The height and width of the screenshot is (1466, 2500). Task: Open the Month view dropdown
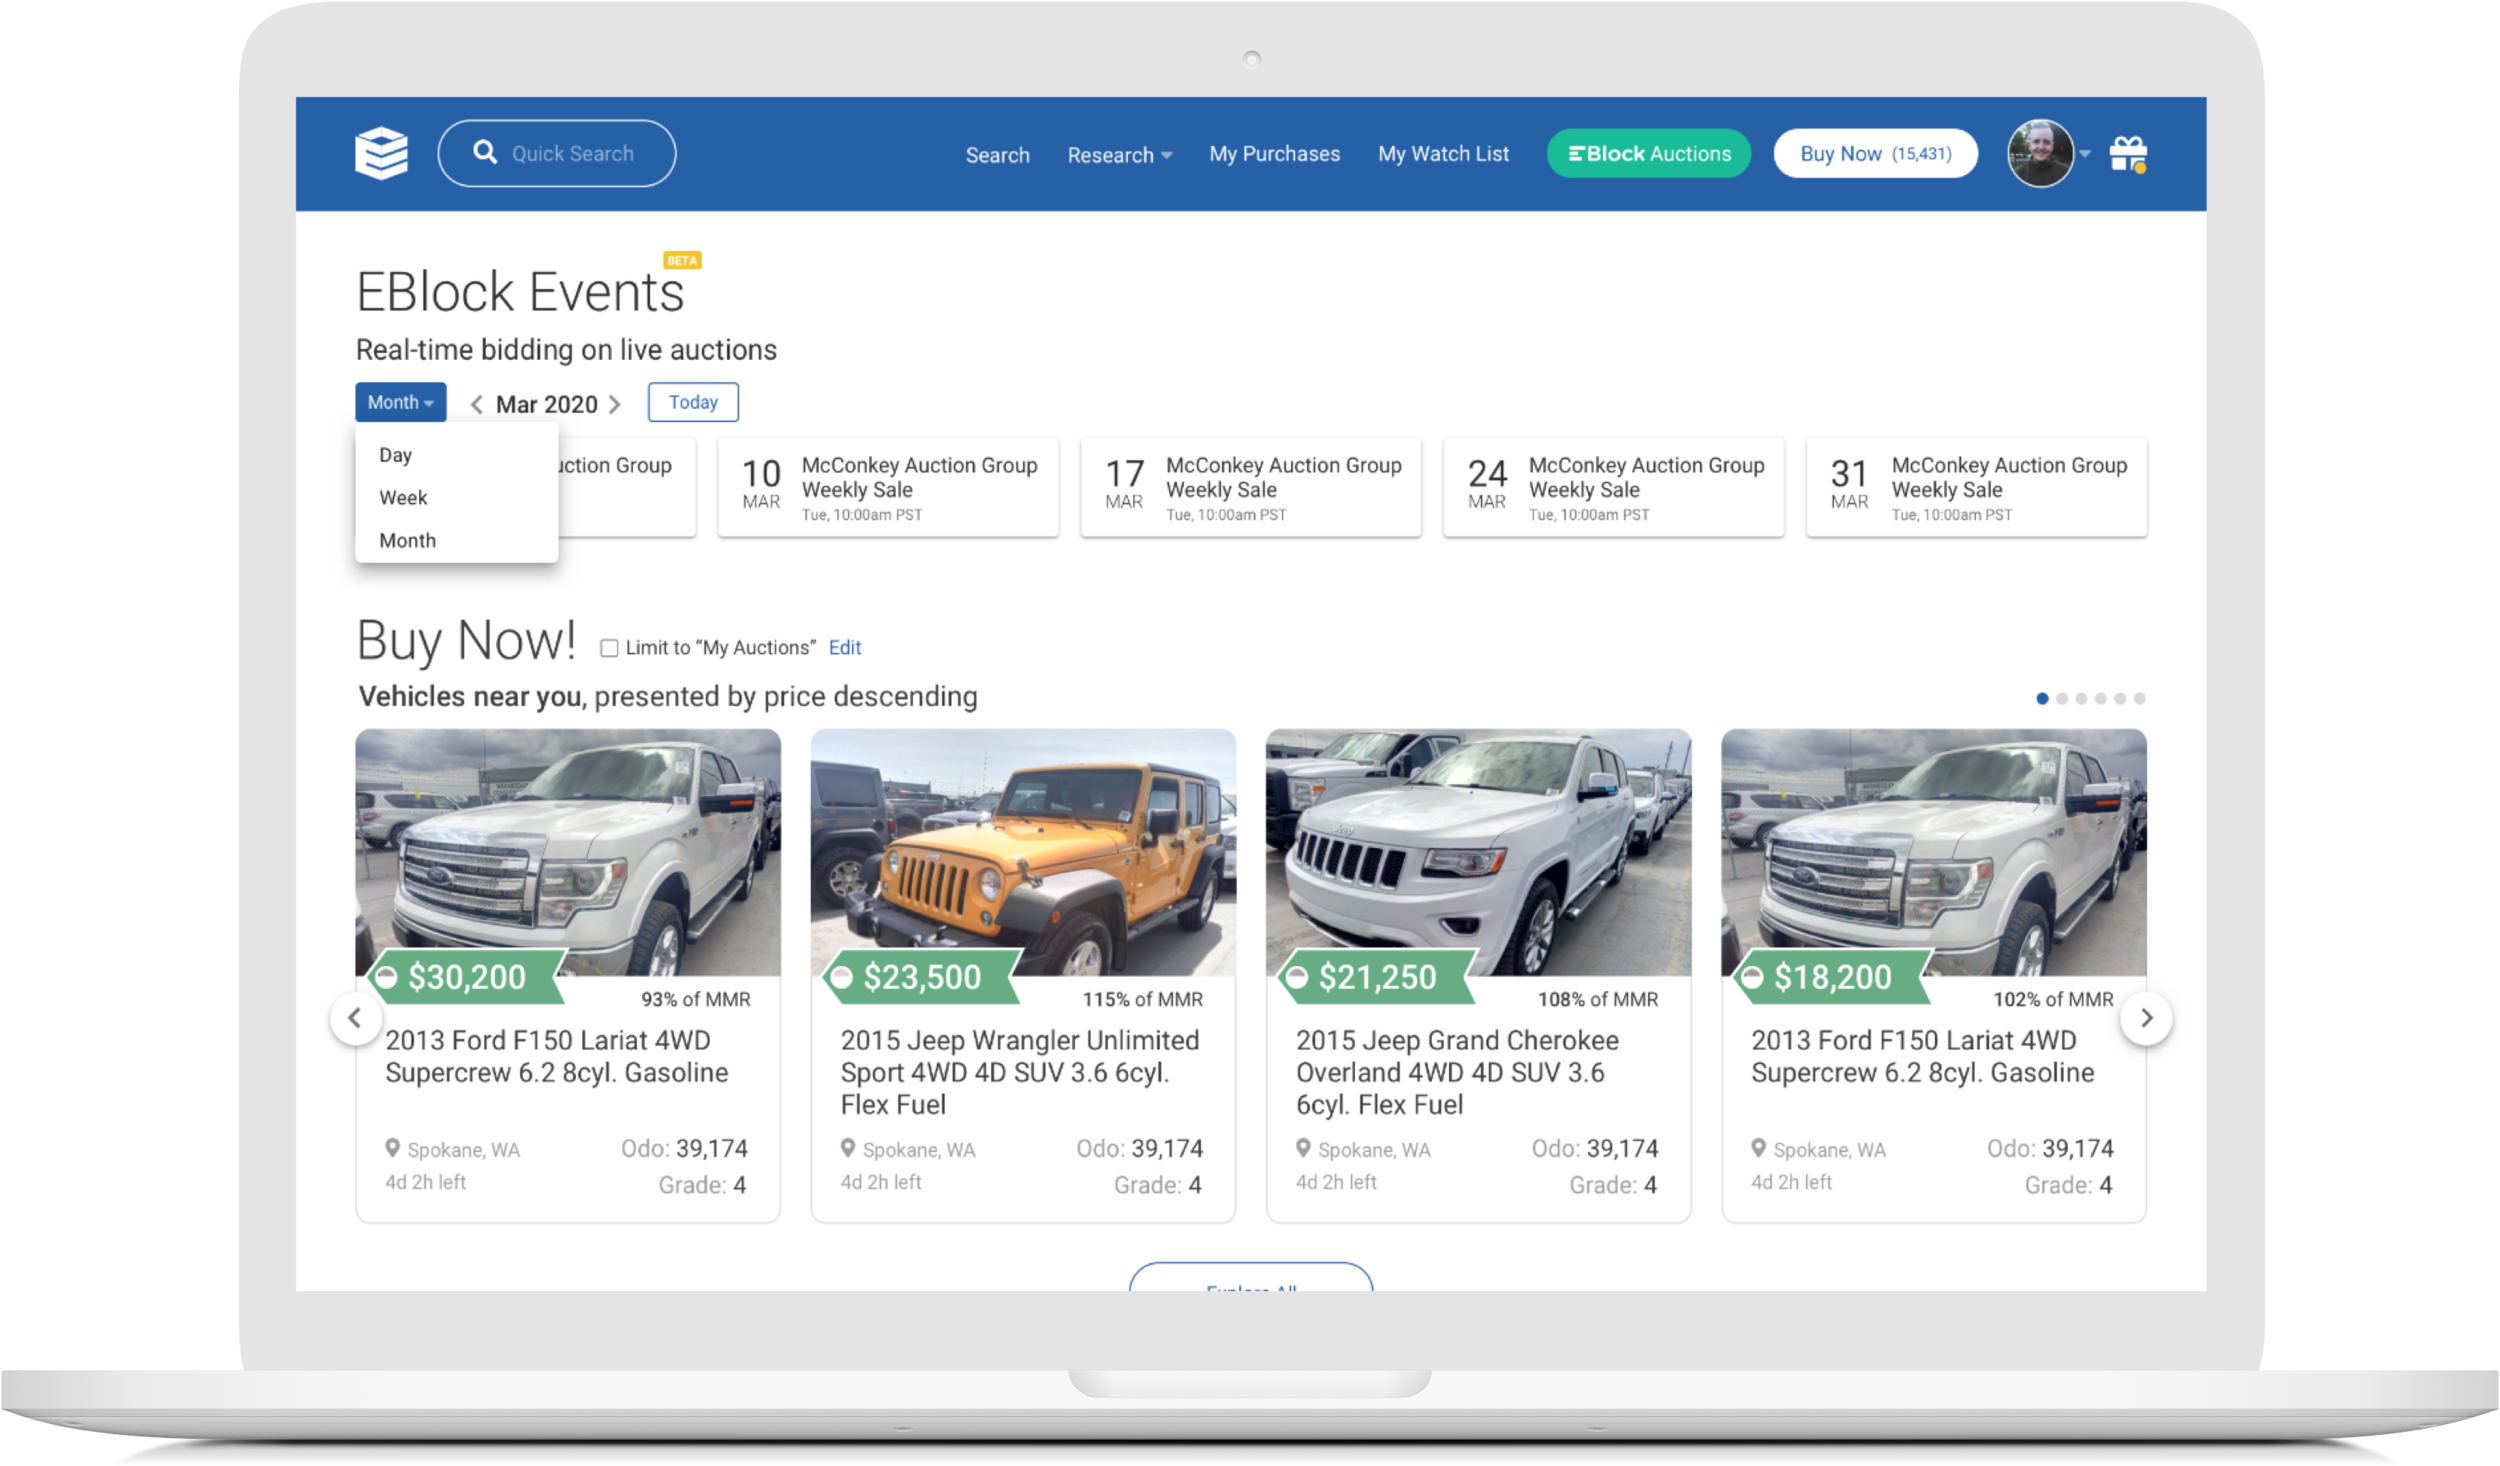tap(400, 402)
